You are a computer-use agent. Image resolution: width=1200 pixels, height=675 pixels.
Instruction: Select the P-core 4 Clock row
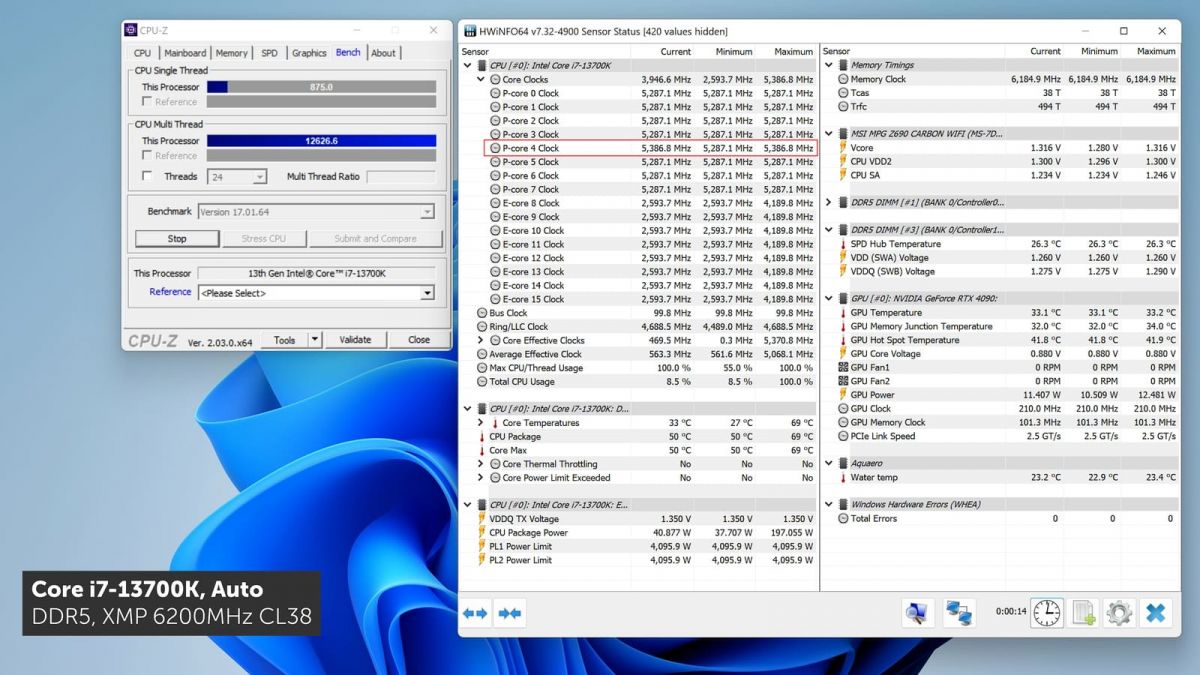650,148
